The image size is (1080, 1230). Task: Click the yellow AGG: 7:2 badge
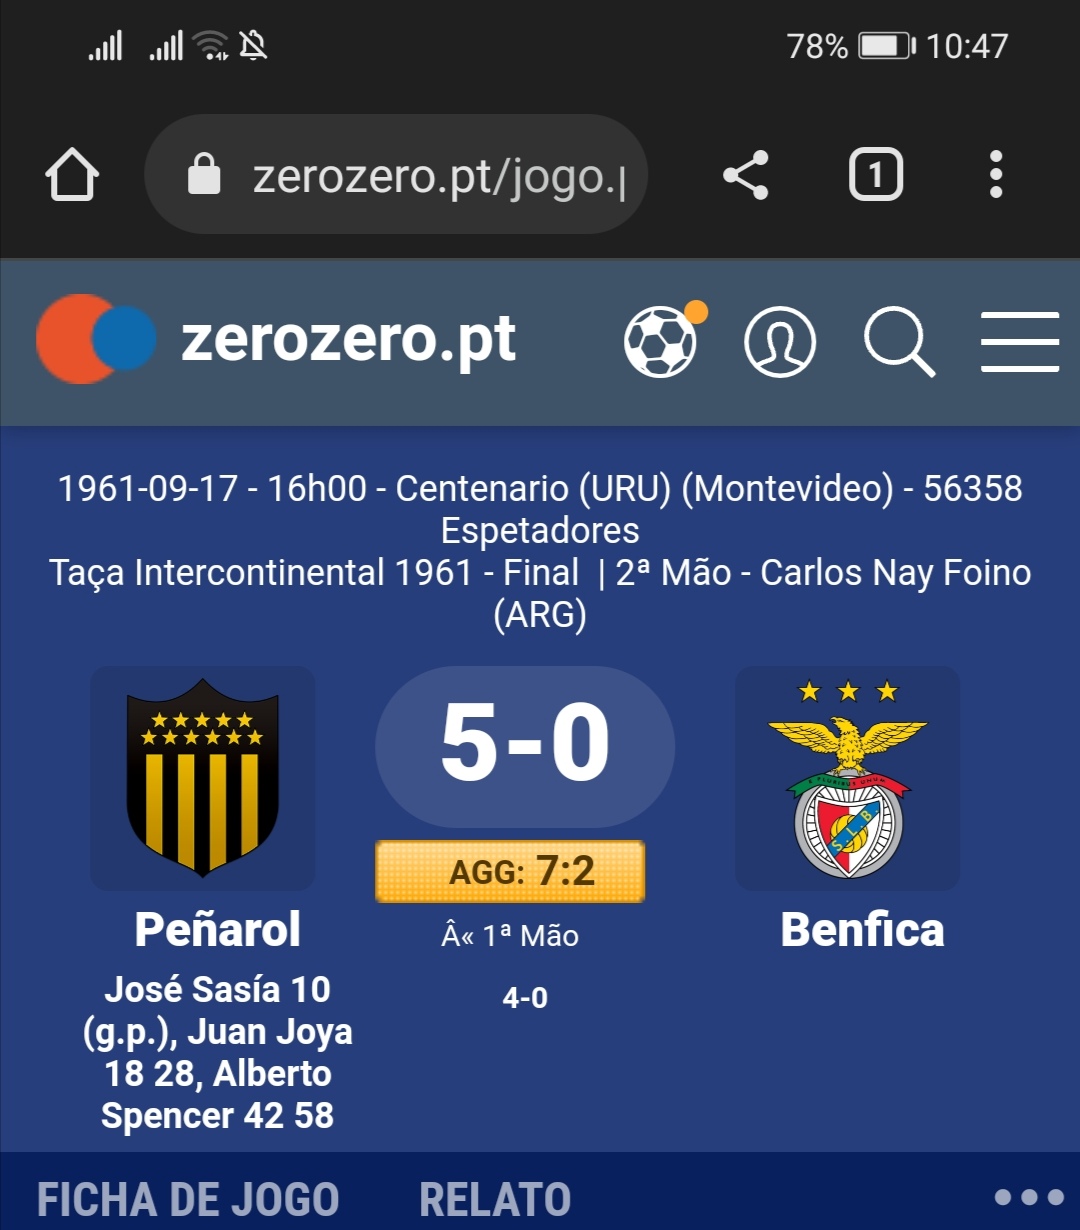[510, 871]
